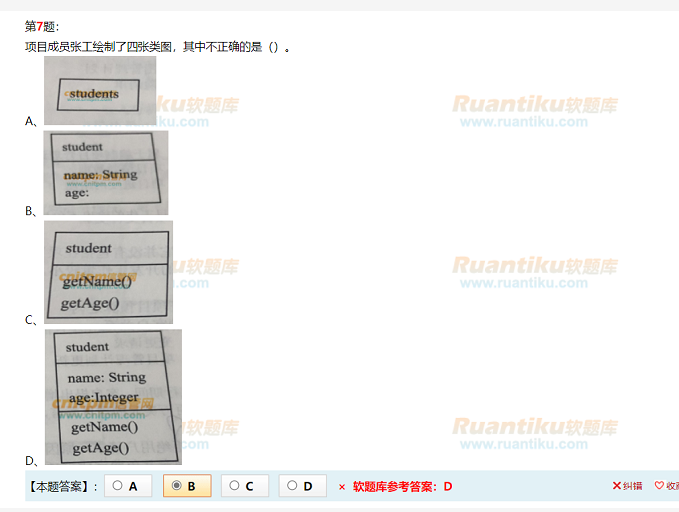Click red × icon before 软题库参考答案
679x512 pixels.
coord(341,487)
